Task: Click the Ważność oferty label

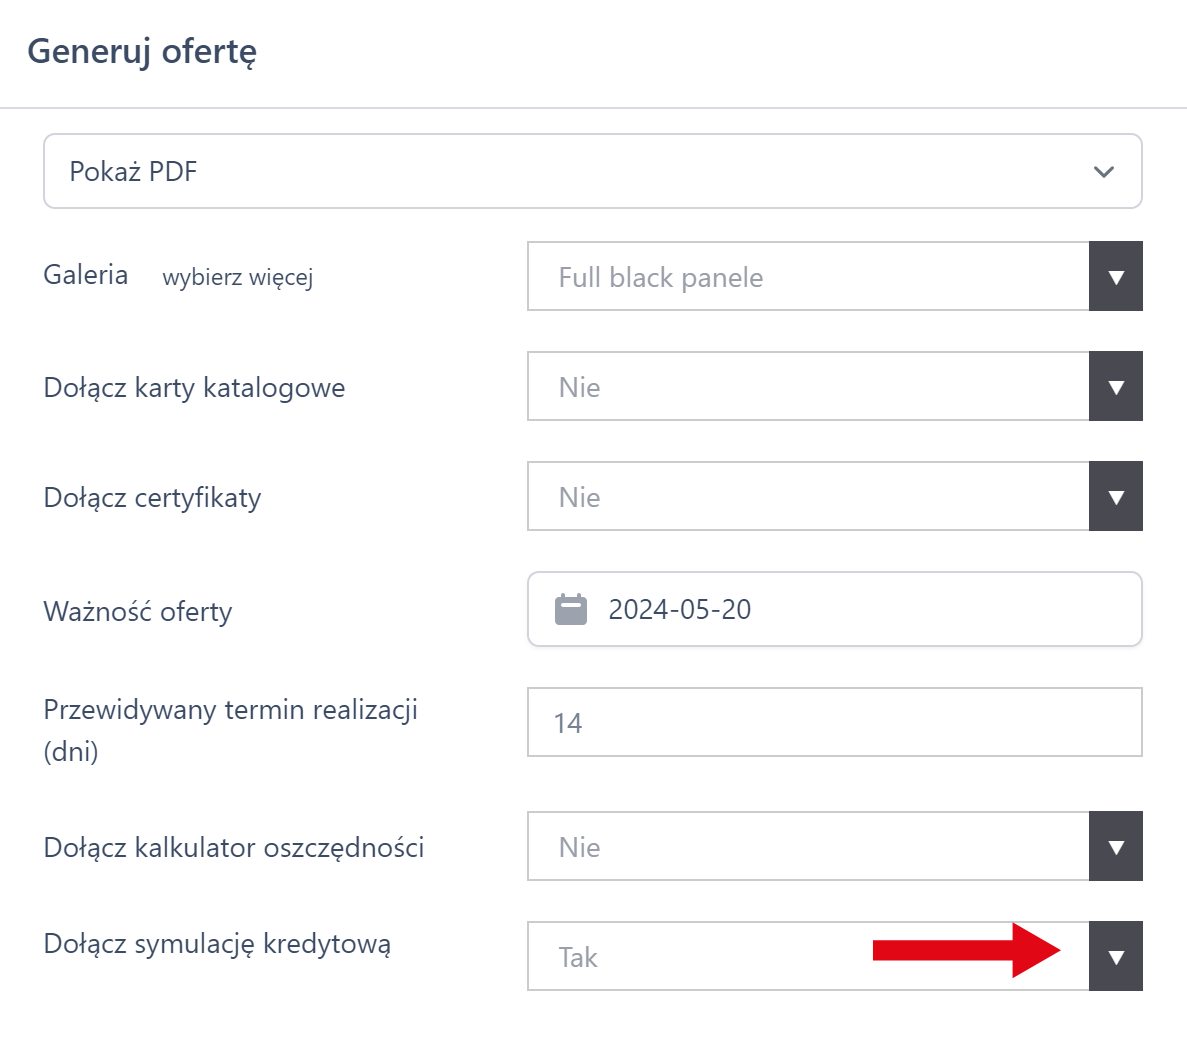Action: pyautogui.click(x=138, y=611)
